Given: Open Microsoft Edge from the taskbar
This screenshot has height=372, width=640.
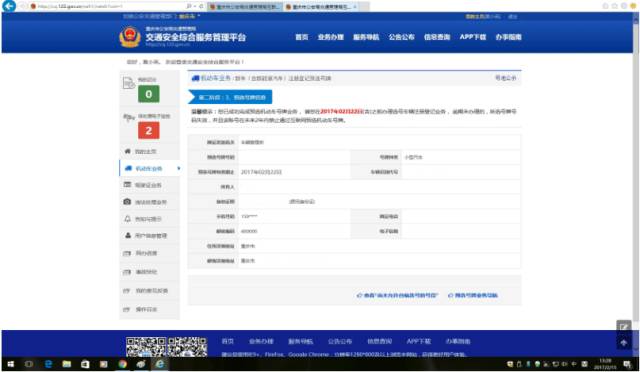Looking at the screenshot, I should click(48, 364).
